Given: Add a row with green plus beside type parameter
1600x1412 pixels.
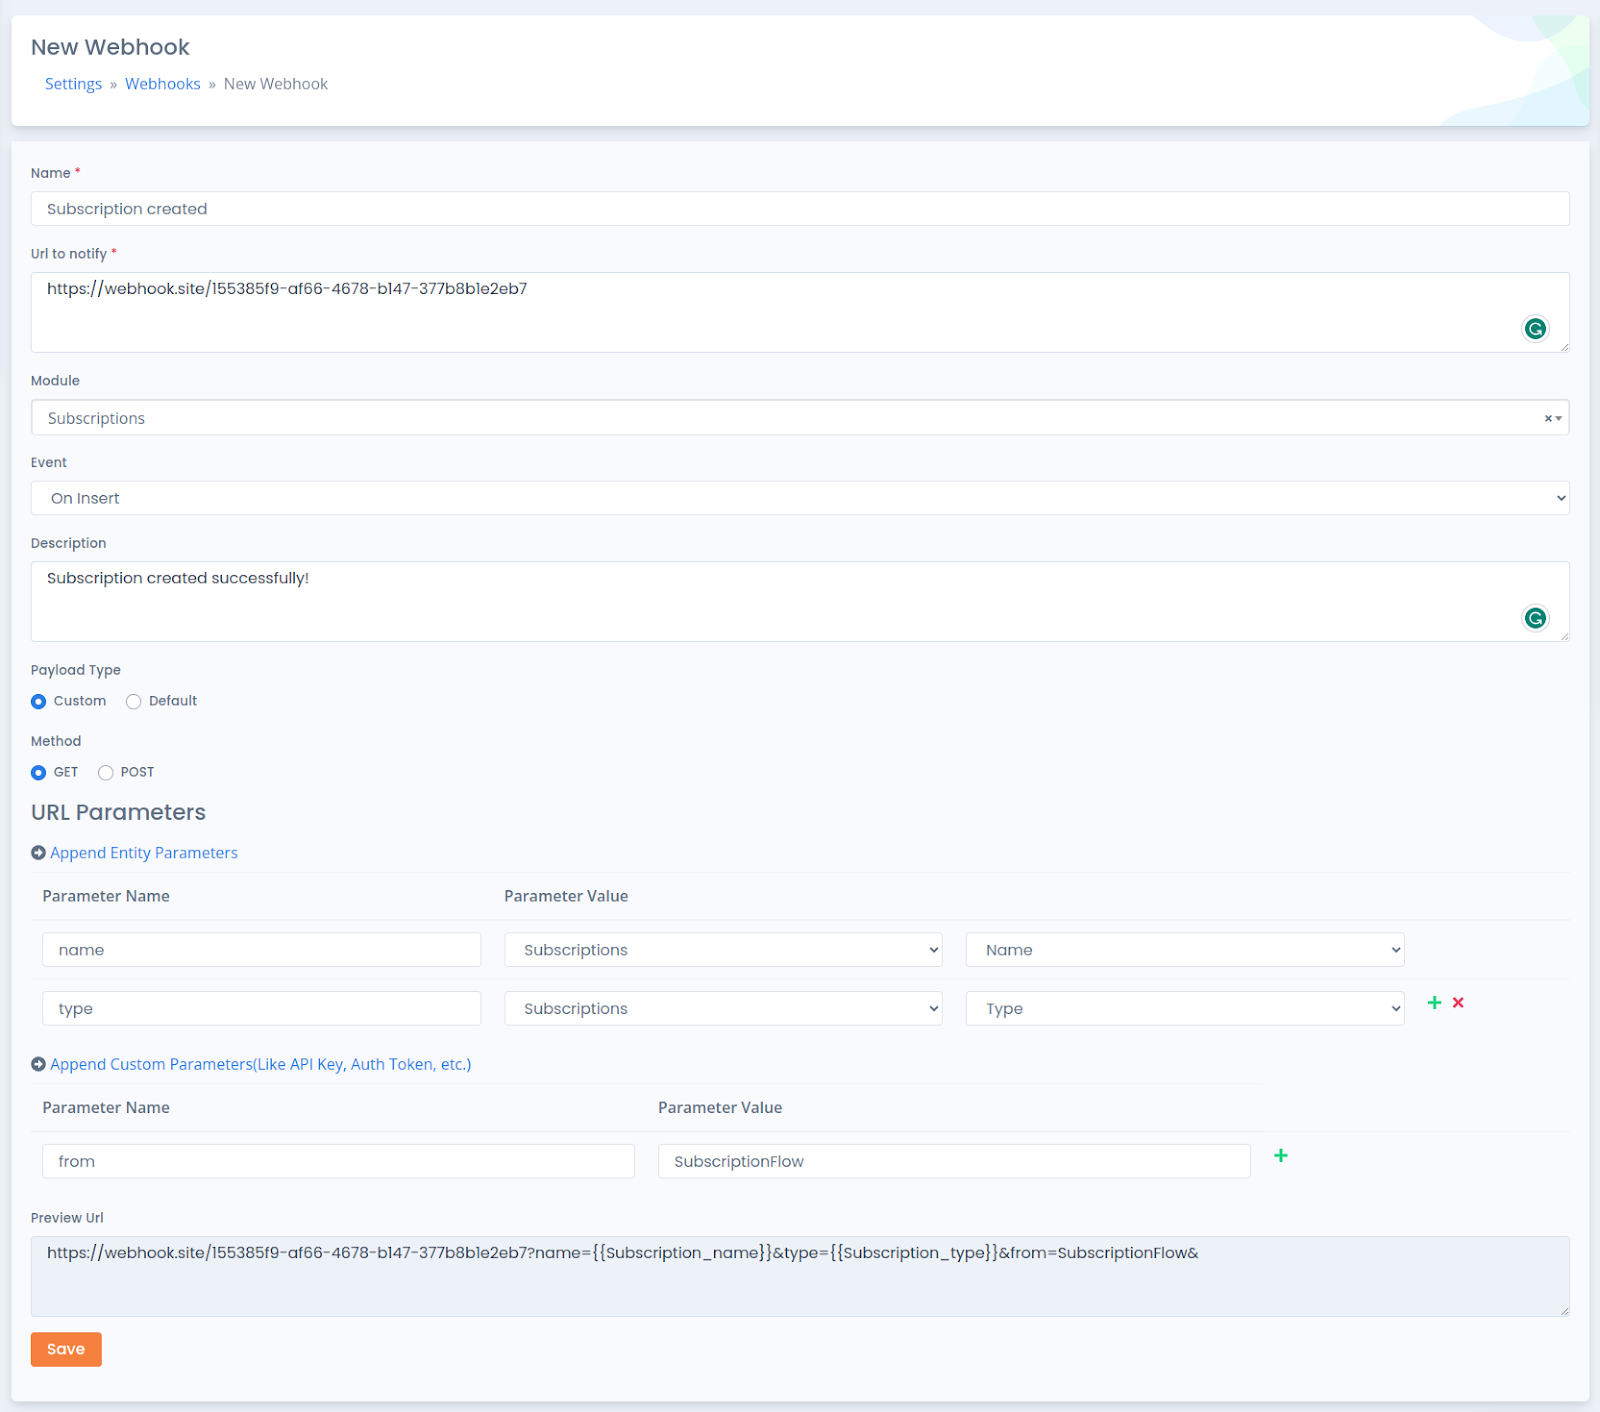Looking at the screenshot, I should 1434,1002.
